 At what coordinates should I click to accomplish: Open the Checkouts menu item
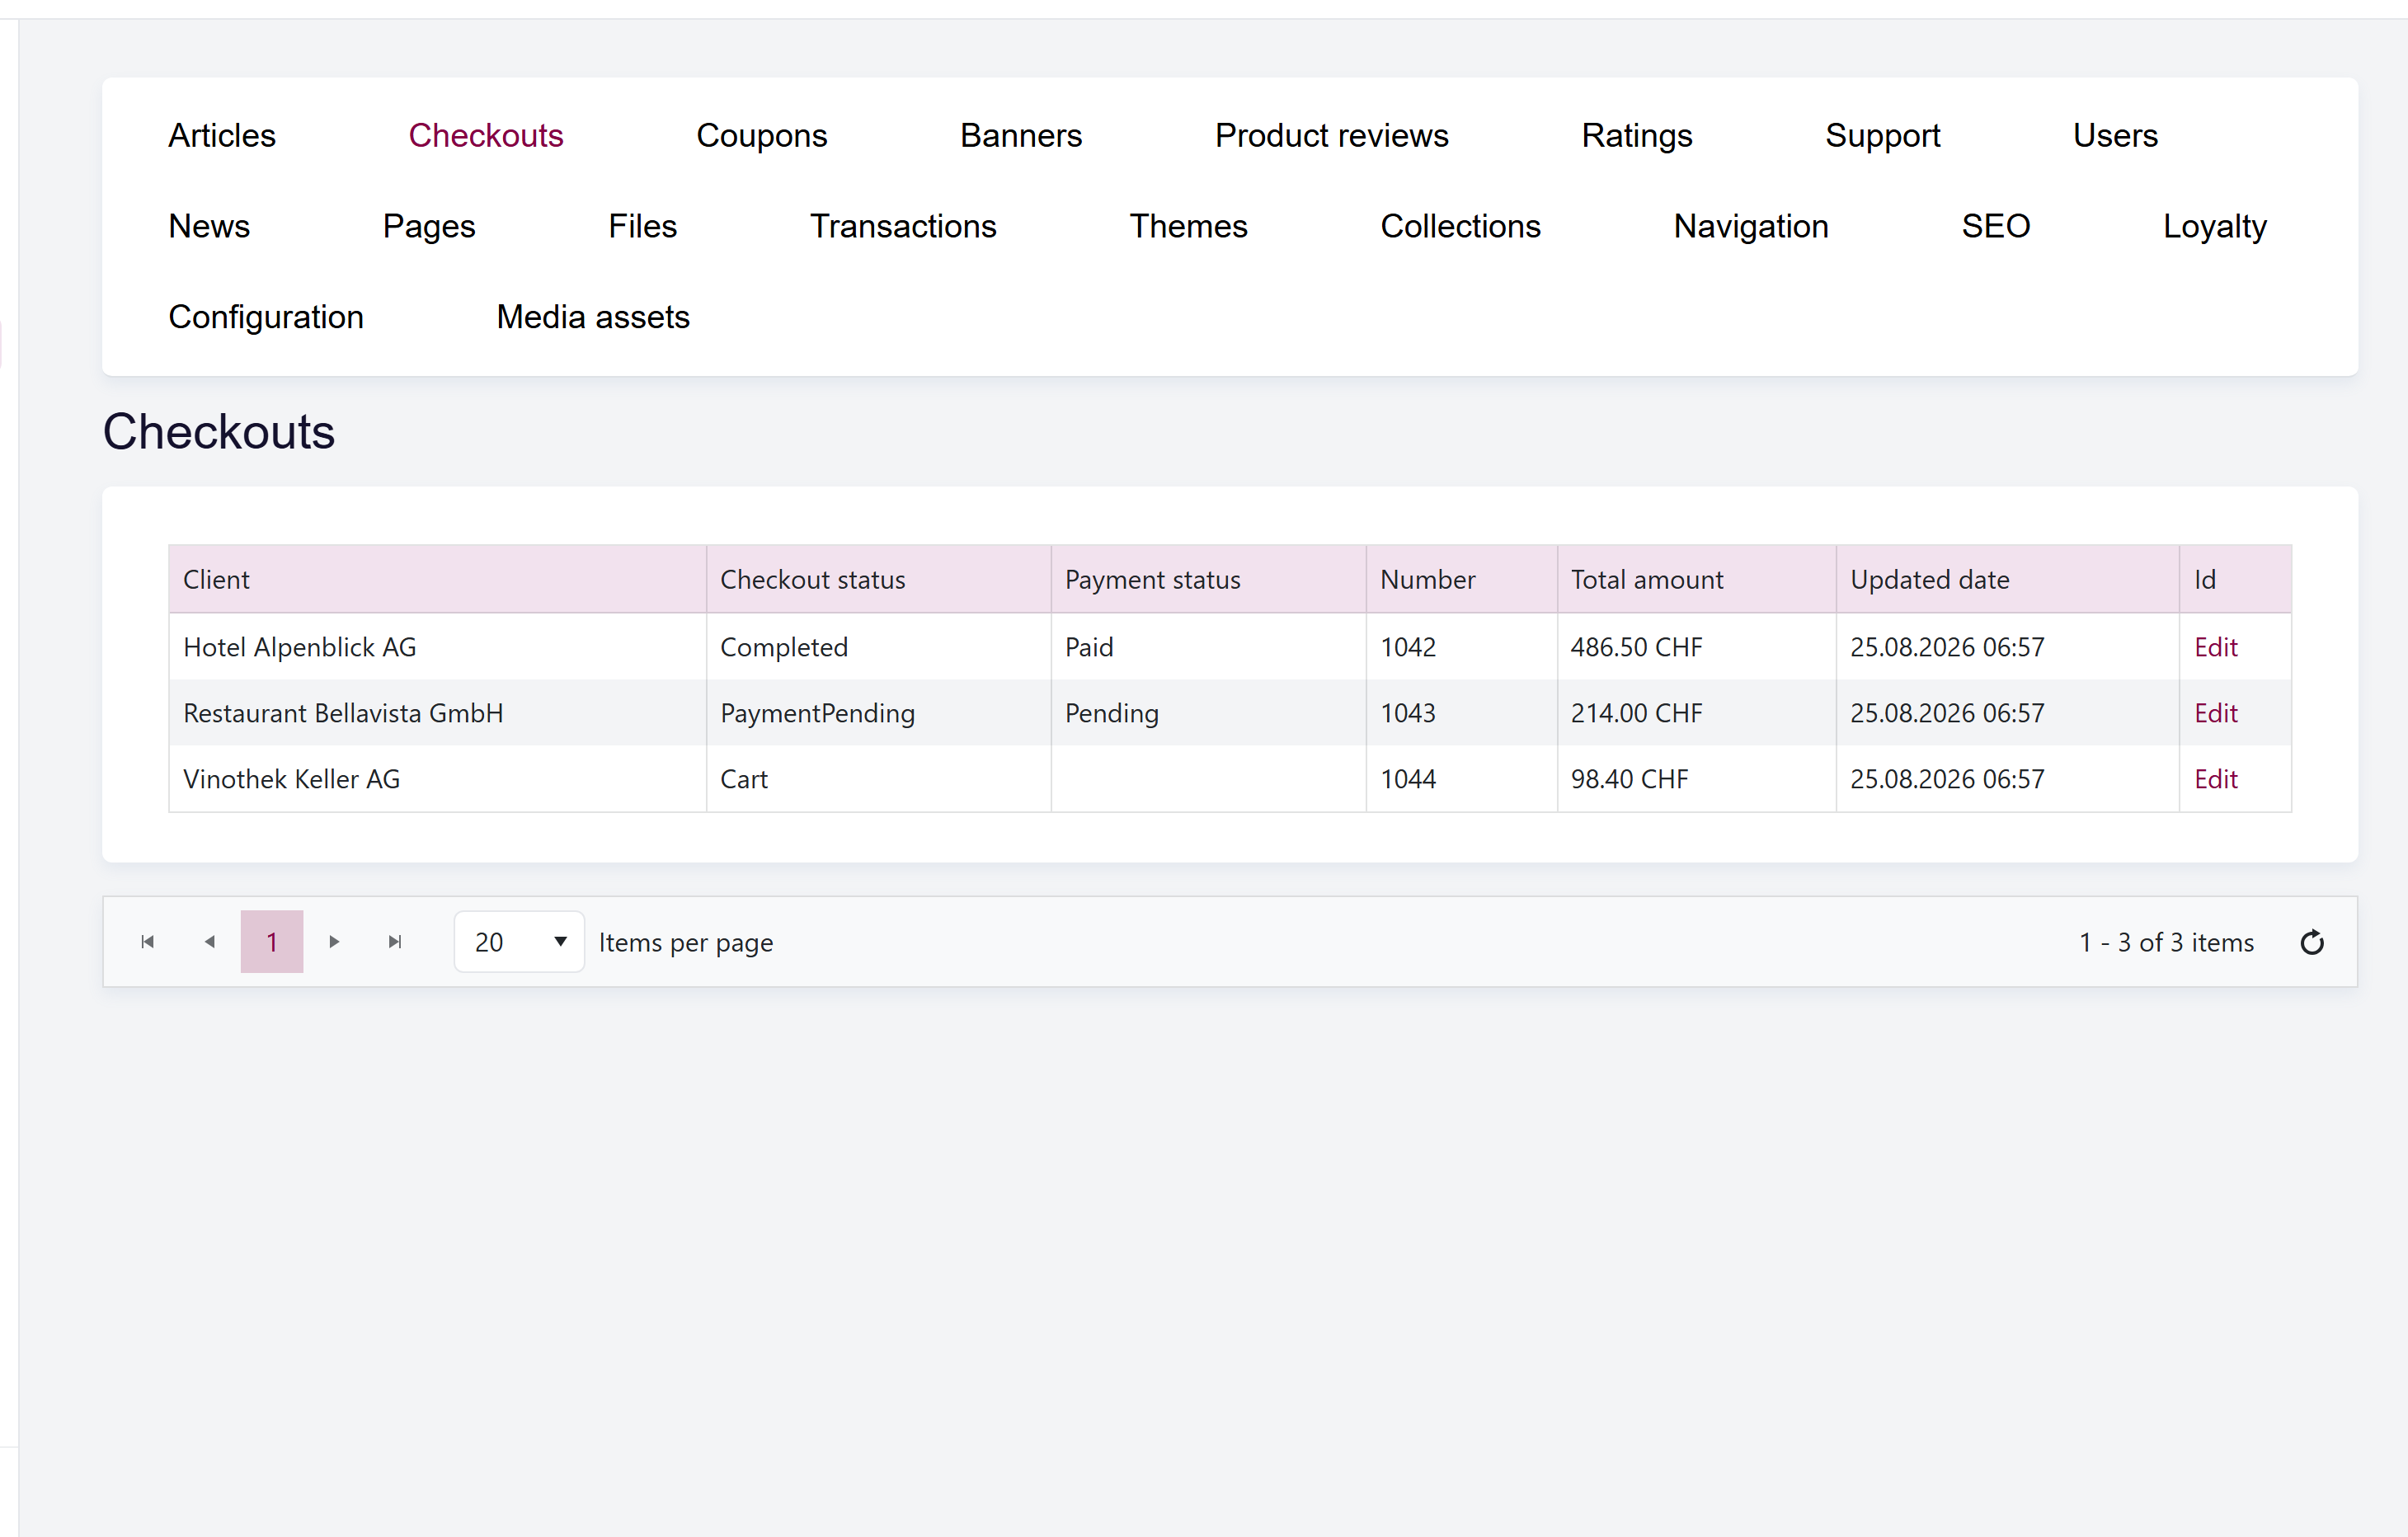(486, 135)
